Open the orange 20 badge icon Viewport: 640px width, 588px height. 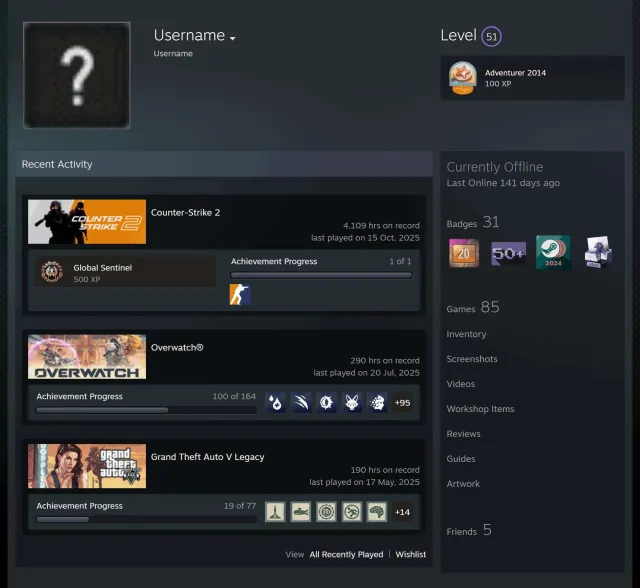[464, 253]
